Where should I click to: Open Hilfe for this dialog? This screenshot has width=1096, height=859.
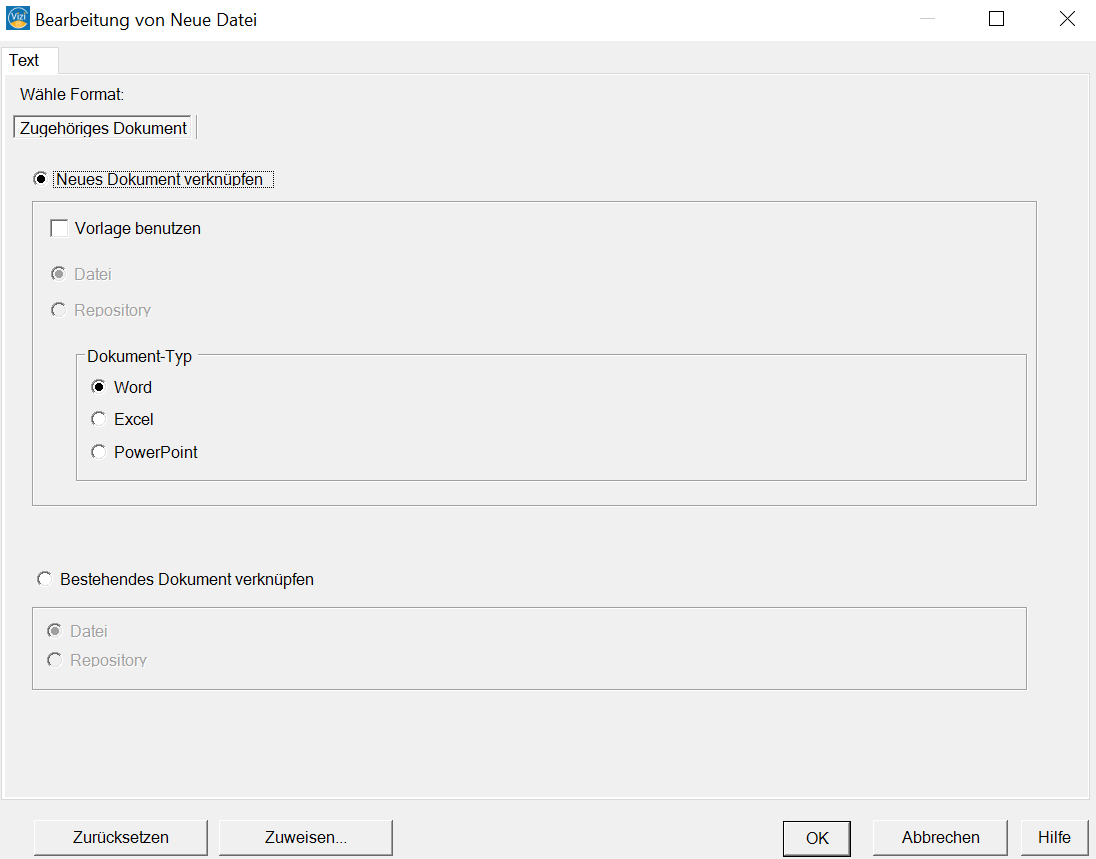tap(1054, 837)
